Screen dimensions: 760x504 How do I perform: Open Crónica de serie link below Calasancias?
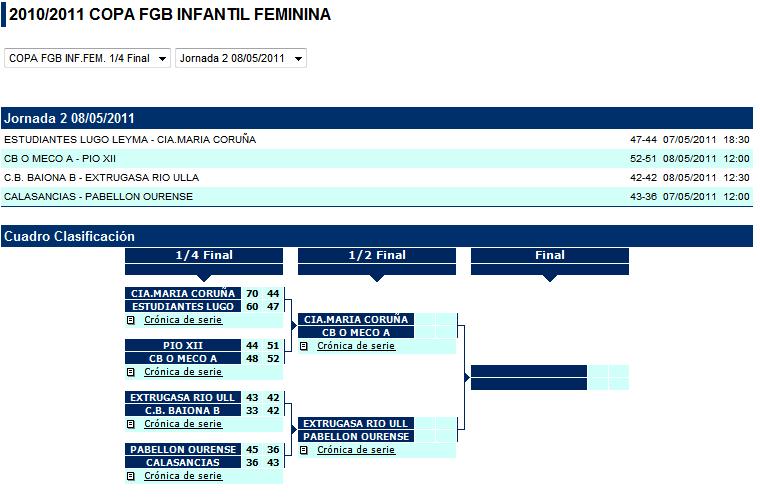click(x=183, y=476)
